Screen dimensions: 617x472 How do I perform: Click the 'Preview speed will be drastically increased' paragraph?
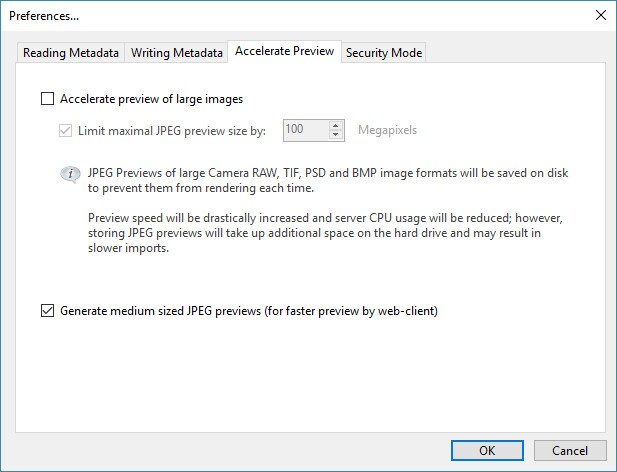(328, 235)
